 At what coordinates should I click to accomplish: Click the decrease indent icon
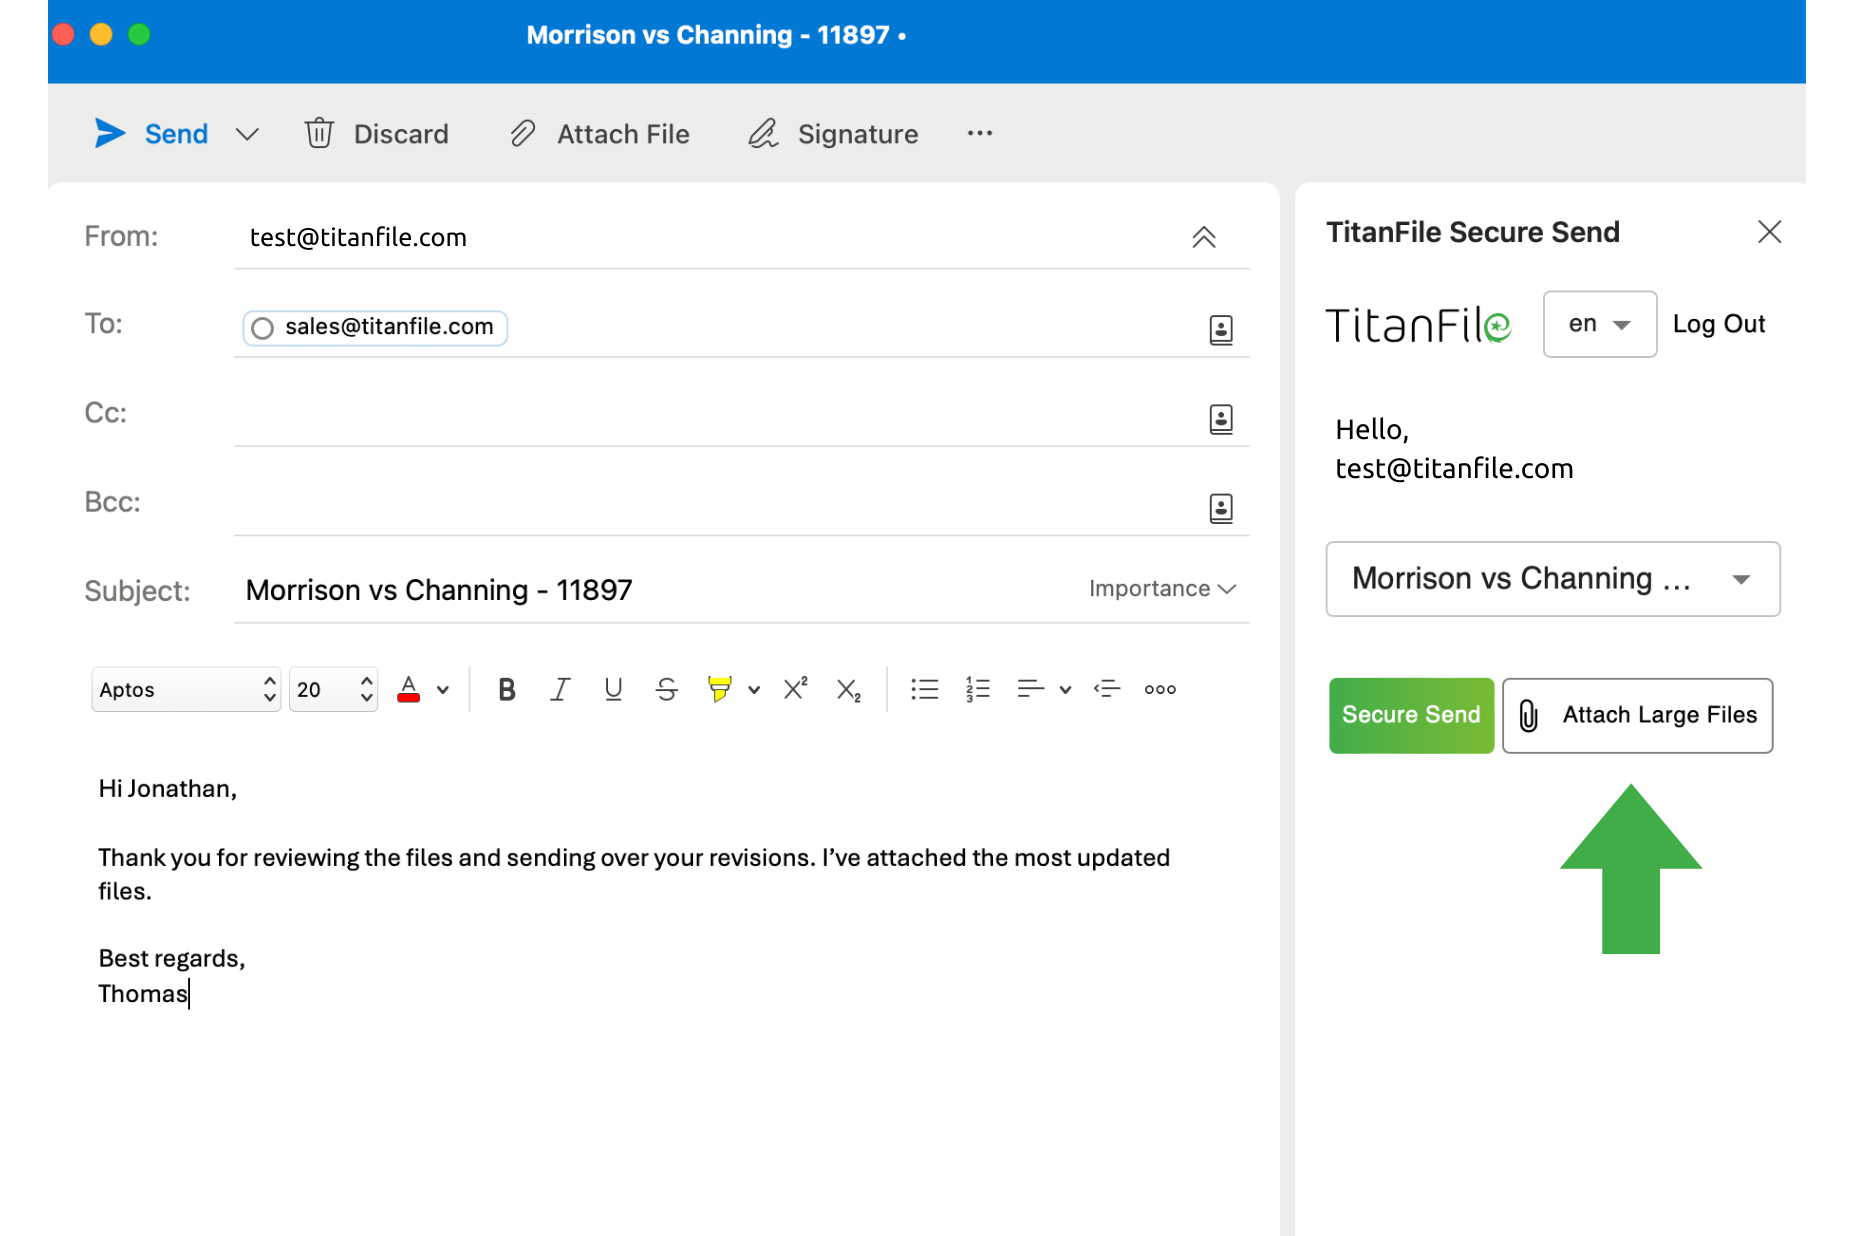1107,689
